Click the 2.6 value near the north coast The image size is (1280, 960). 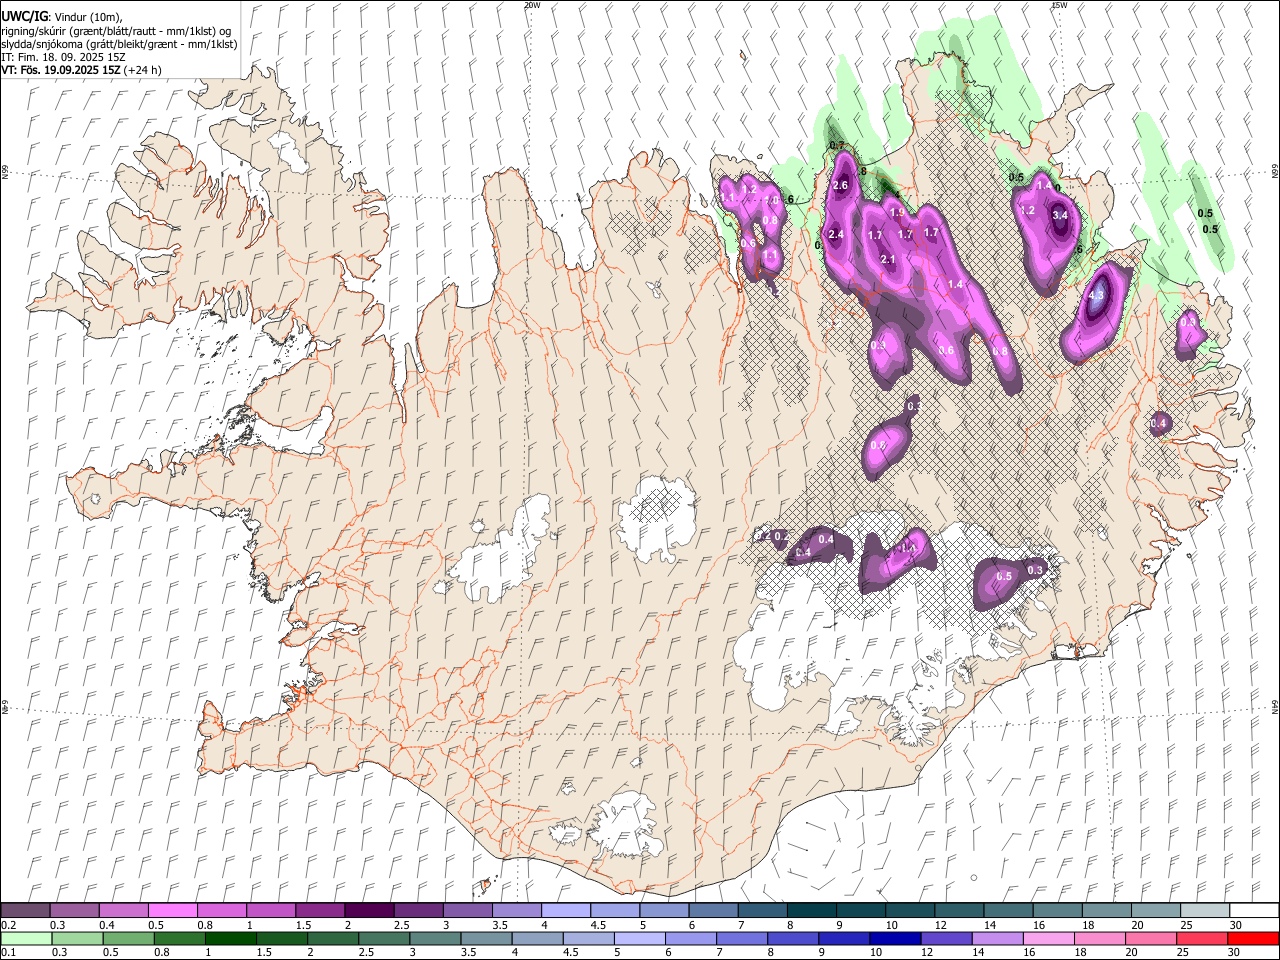pos(840,185)
